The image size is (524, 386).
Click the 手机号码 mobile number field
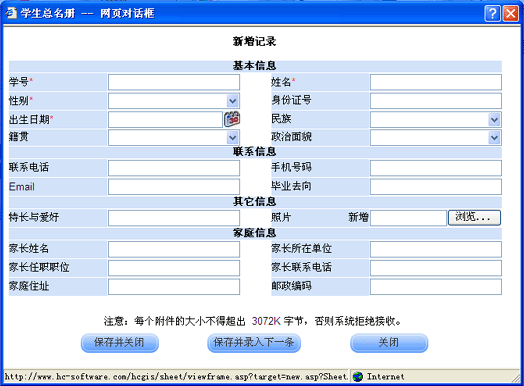click(436, 168)
